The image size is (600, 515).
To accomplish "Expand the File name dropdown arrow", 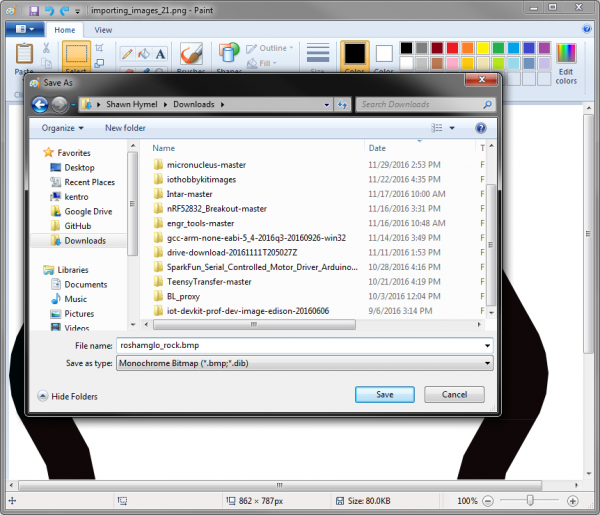I will click(487, 346).
